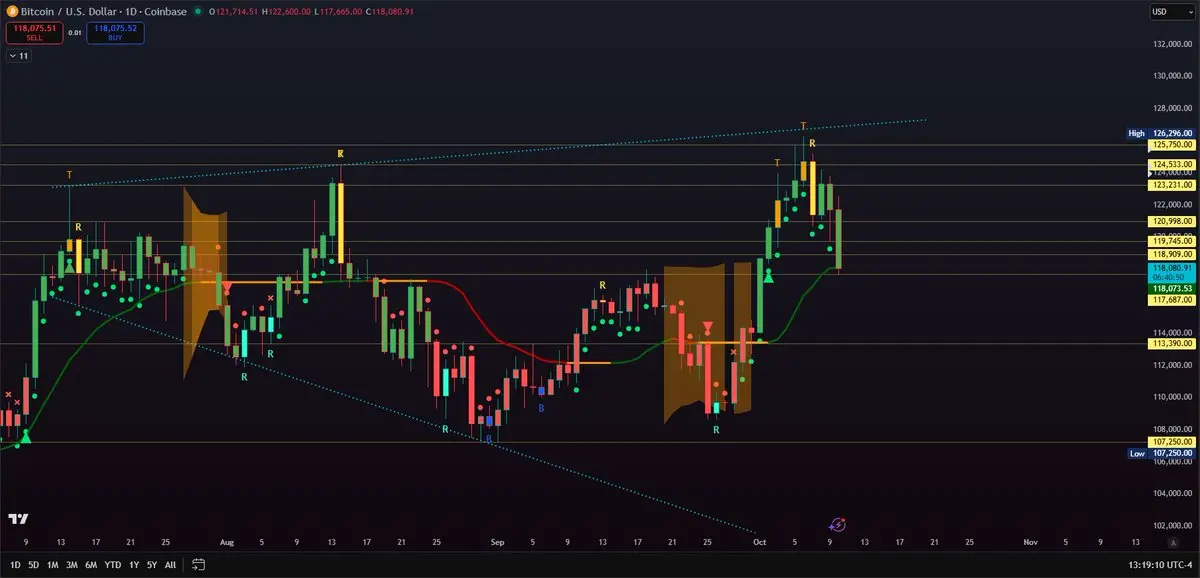This screenshot has width=1200, height=578.
Task: Click the purple lightning events icon
Action: pos(838,524)
